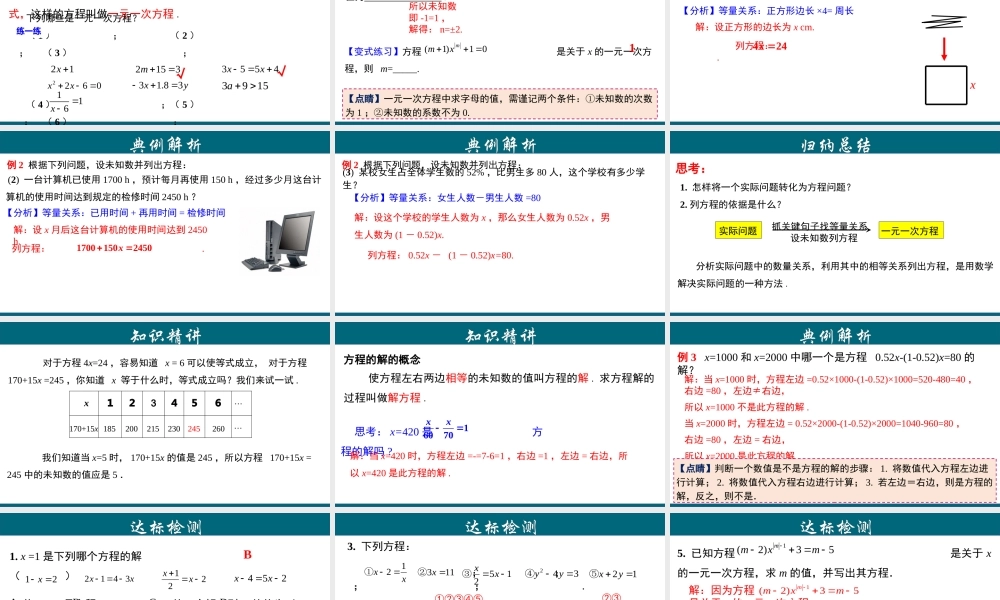
Task: Click the red 例3 label
Action: click(x=687, y=357)
